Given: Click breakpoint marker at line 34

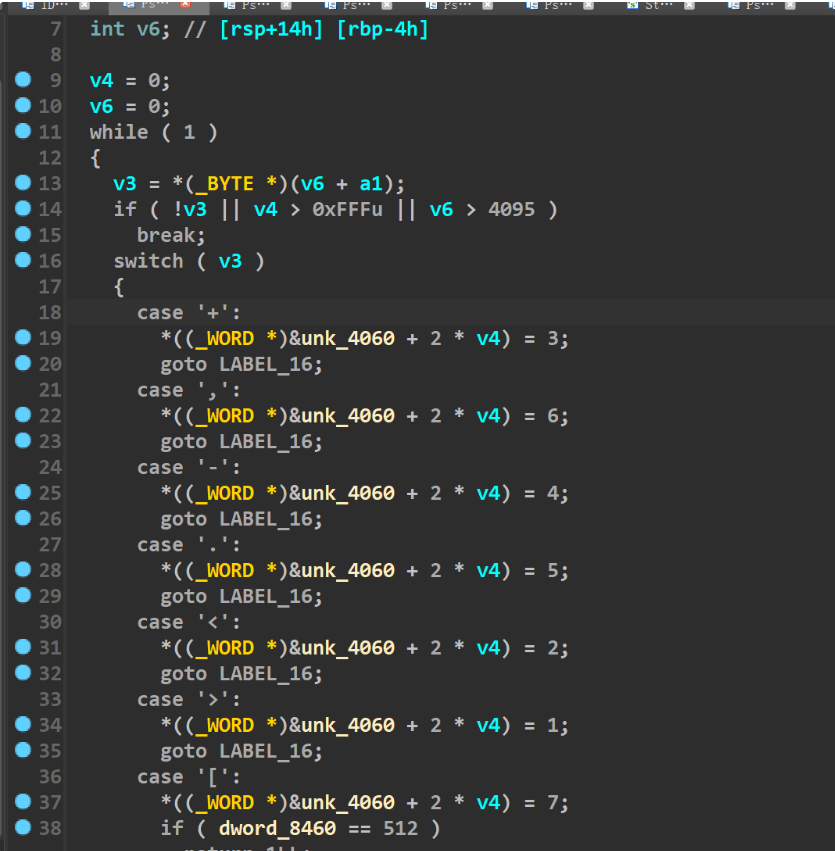Looking at the screenshot, I should (x=24, y=724).
